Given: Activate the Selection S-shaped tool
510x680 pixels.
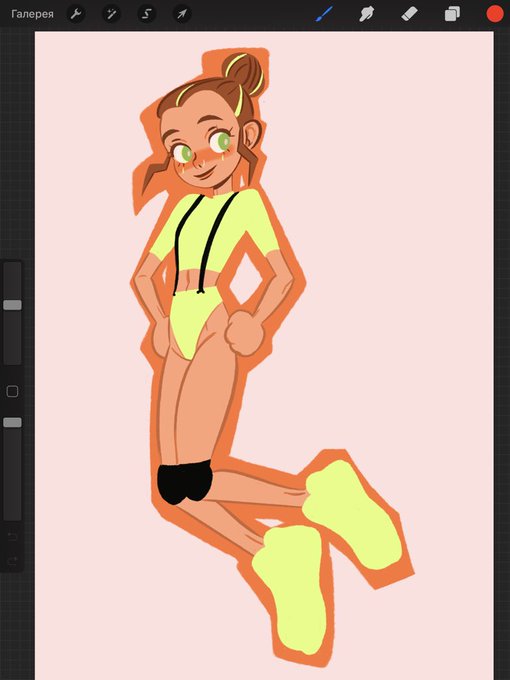Looking at the screenshot, I should click(147, 14).
